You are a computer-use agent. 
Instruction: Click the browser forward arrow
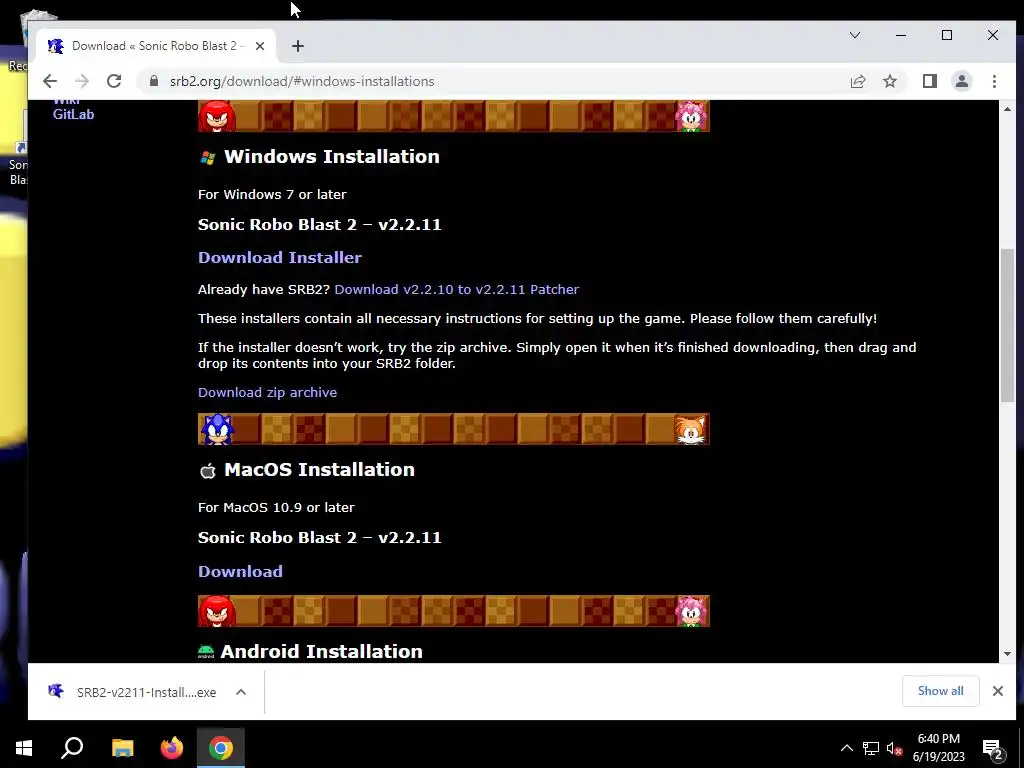coord(82,81)
